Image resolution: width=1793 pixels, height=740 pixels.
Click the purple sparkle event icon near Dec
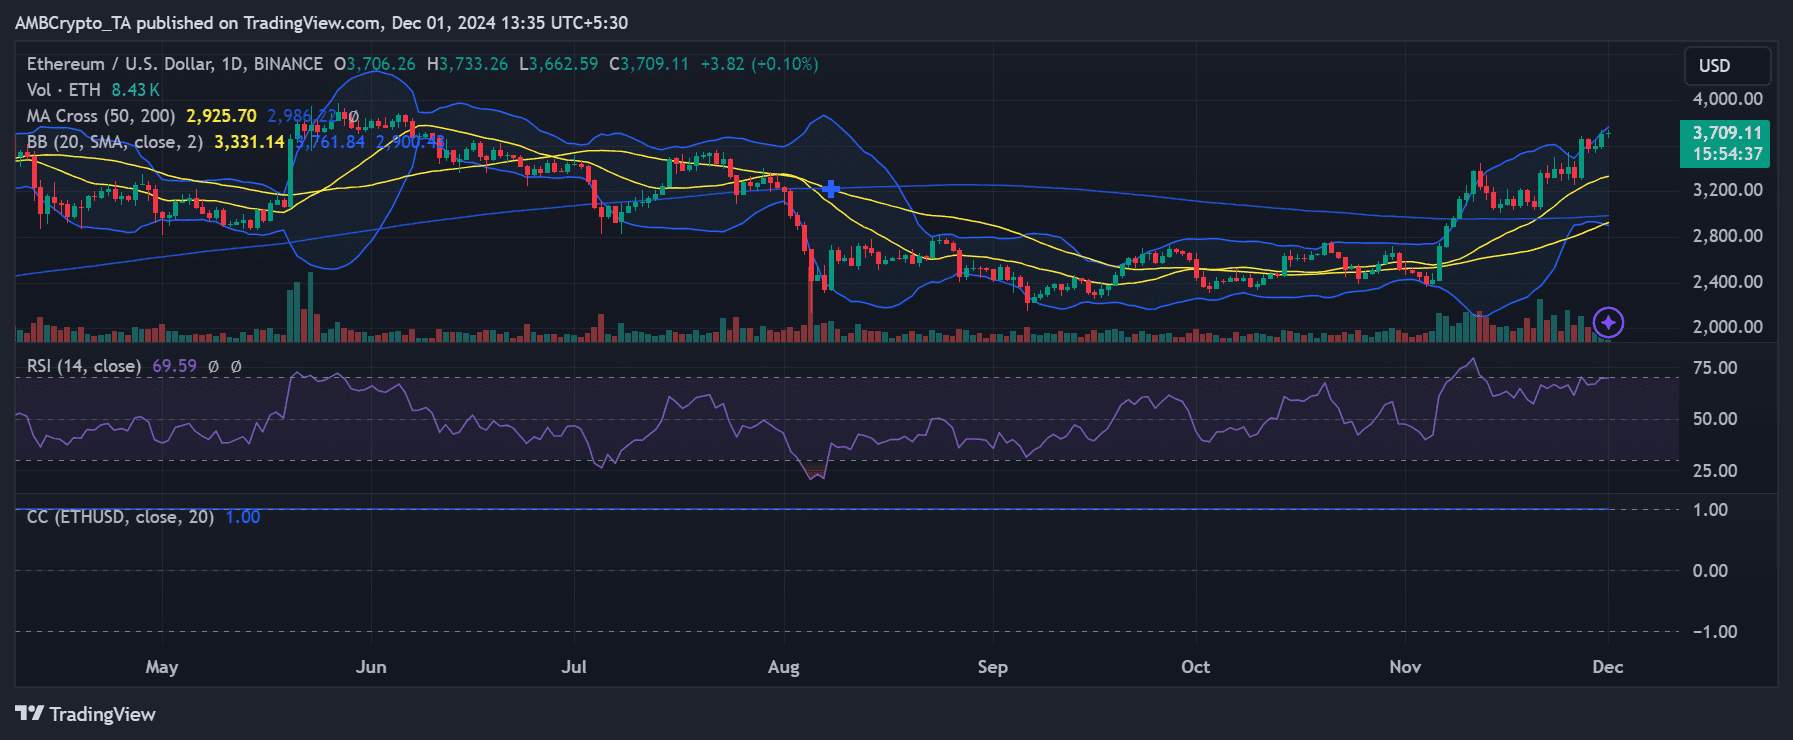[1608, 322]
